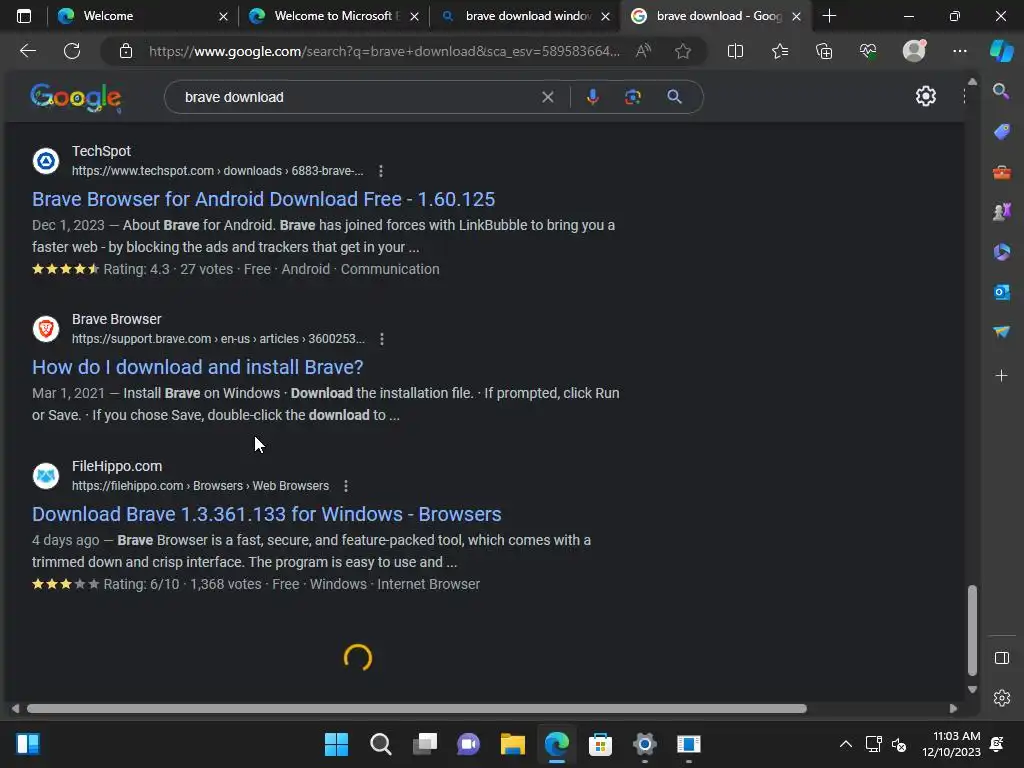The width and height of the screenshot is (1024, 768).
Task: Go back to previous page
Action: 28,51
